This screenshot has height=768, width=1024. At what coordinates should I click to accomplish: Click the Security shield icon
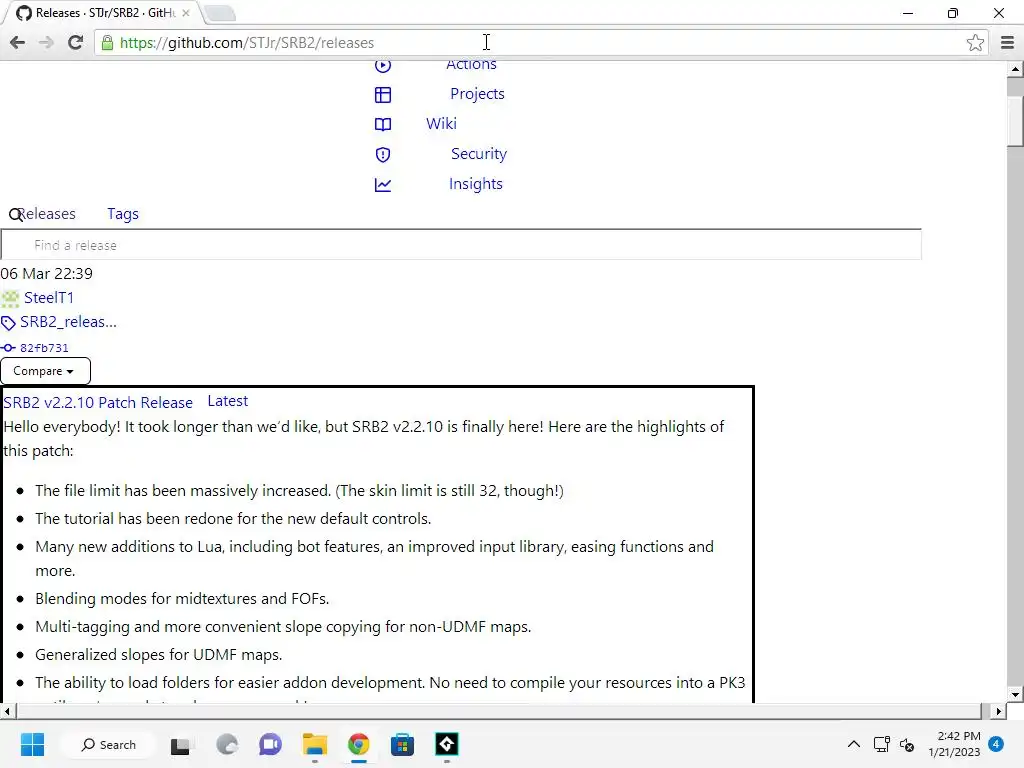tap(383, 155)
